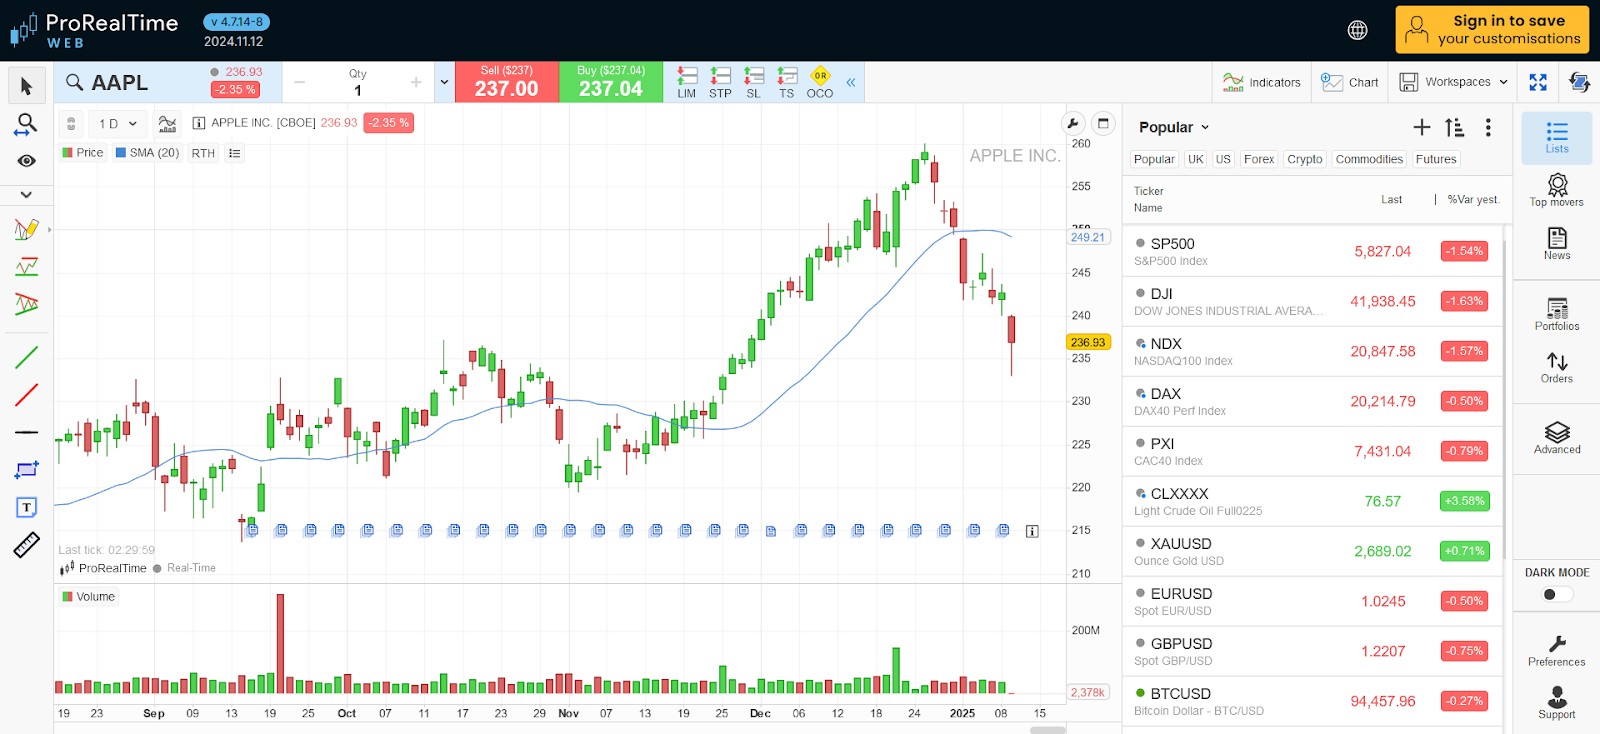The image size is (1600, 734).
Task: Pick the black horizontal line tool
Action: tap(26, 433)
